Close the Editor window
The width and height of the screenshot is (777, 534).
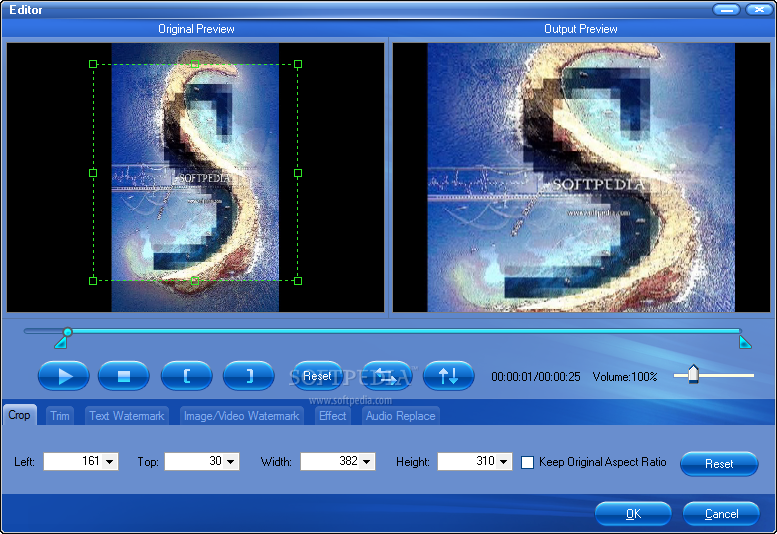coord(758,9)
